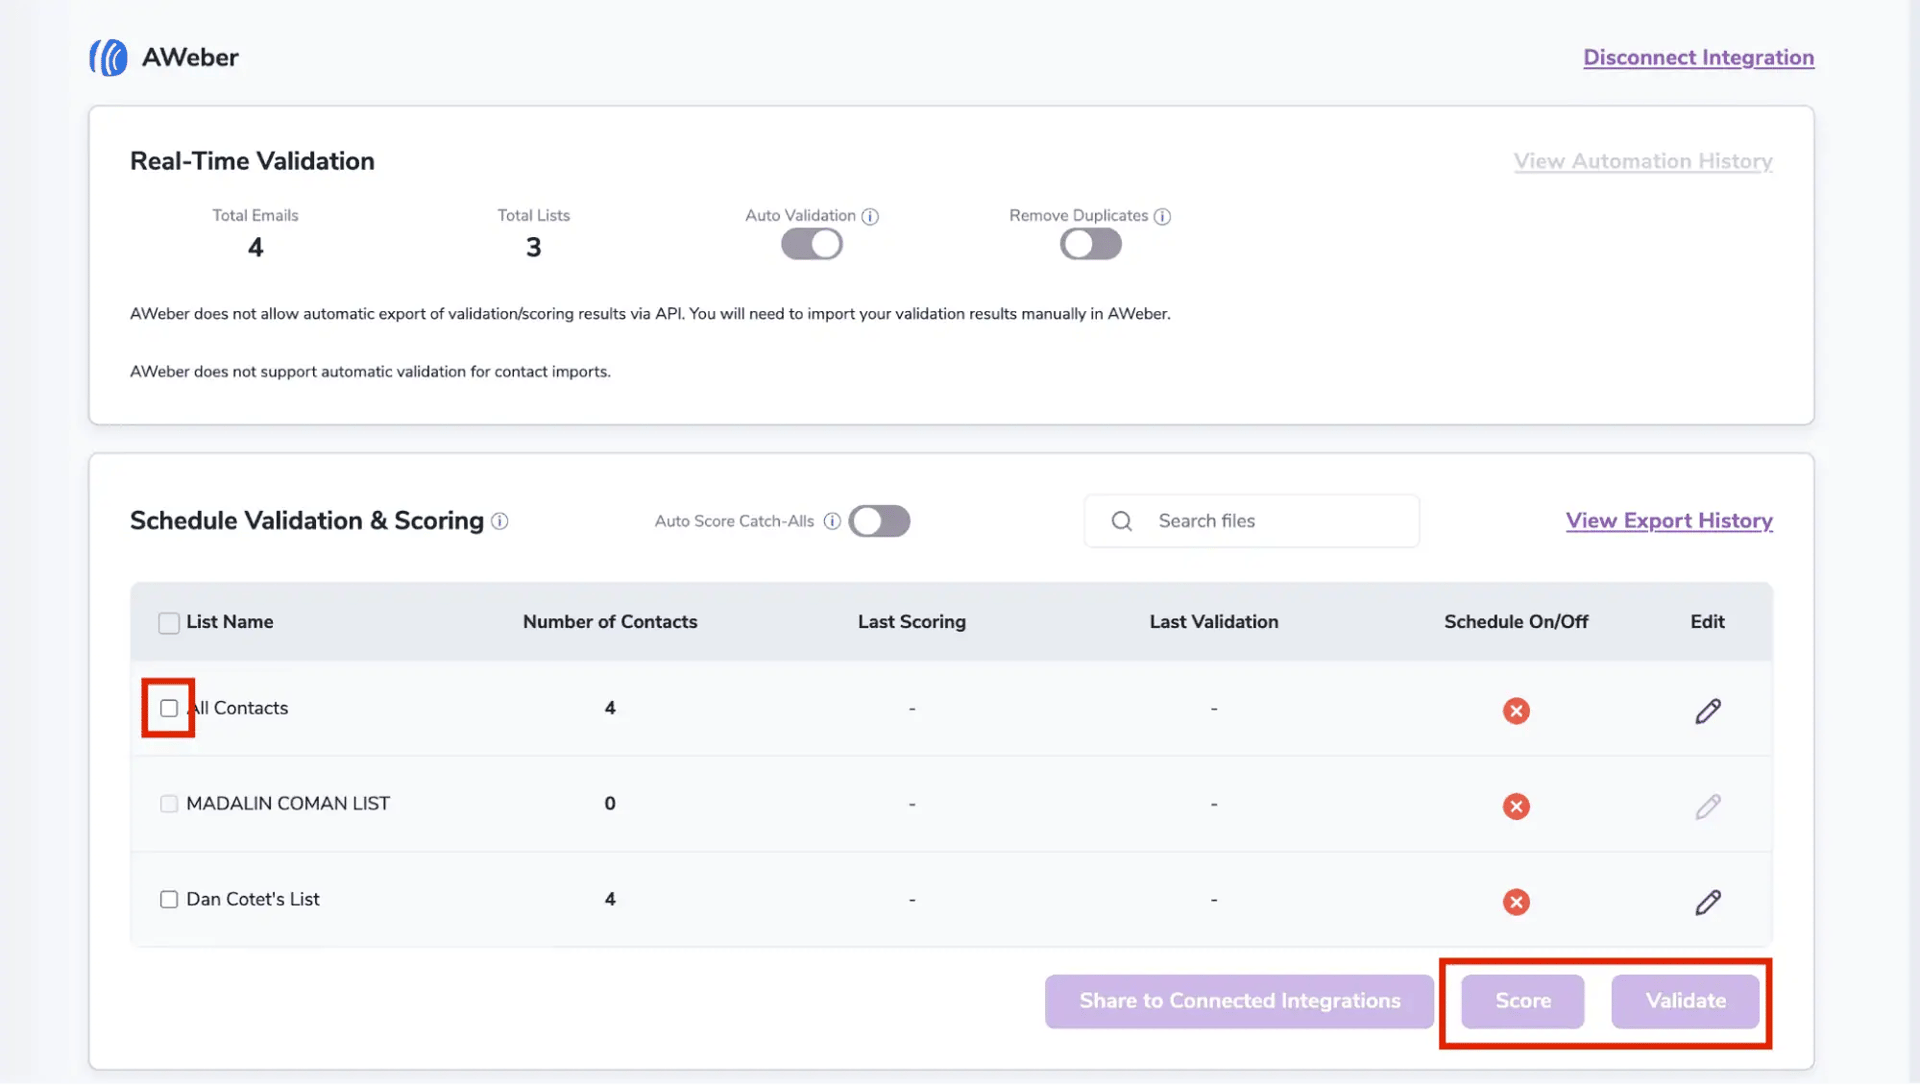Click the edit pencil for Dan Cotet's List
This screenshot has width=1920, height=1085.
point(1707,902)
